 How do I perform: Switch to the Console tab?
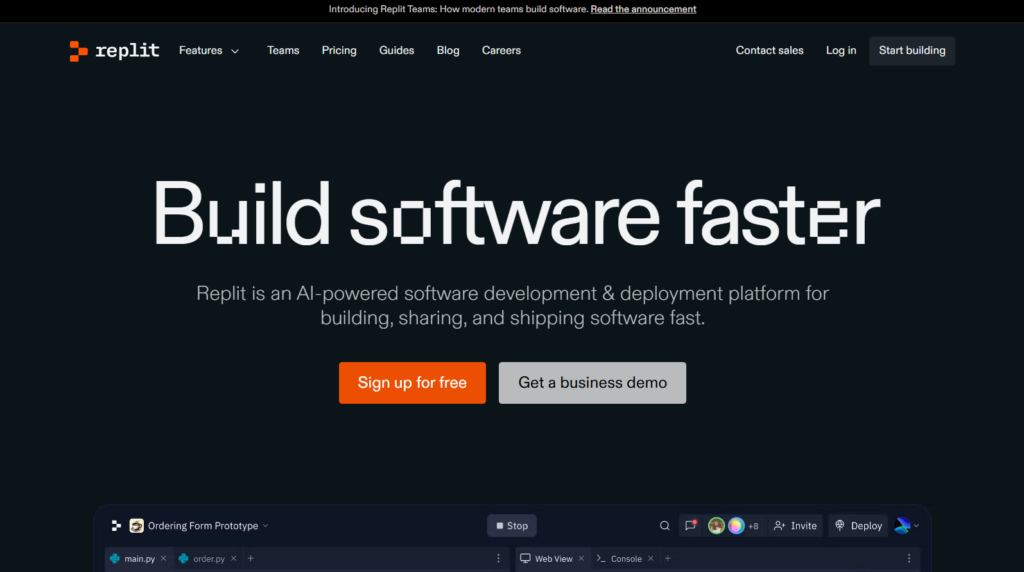[625, 559]
